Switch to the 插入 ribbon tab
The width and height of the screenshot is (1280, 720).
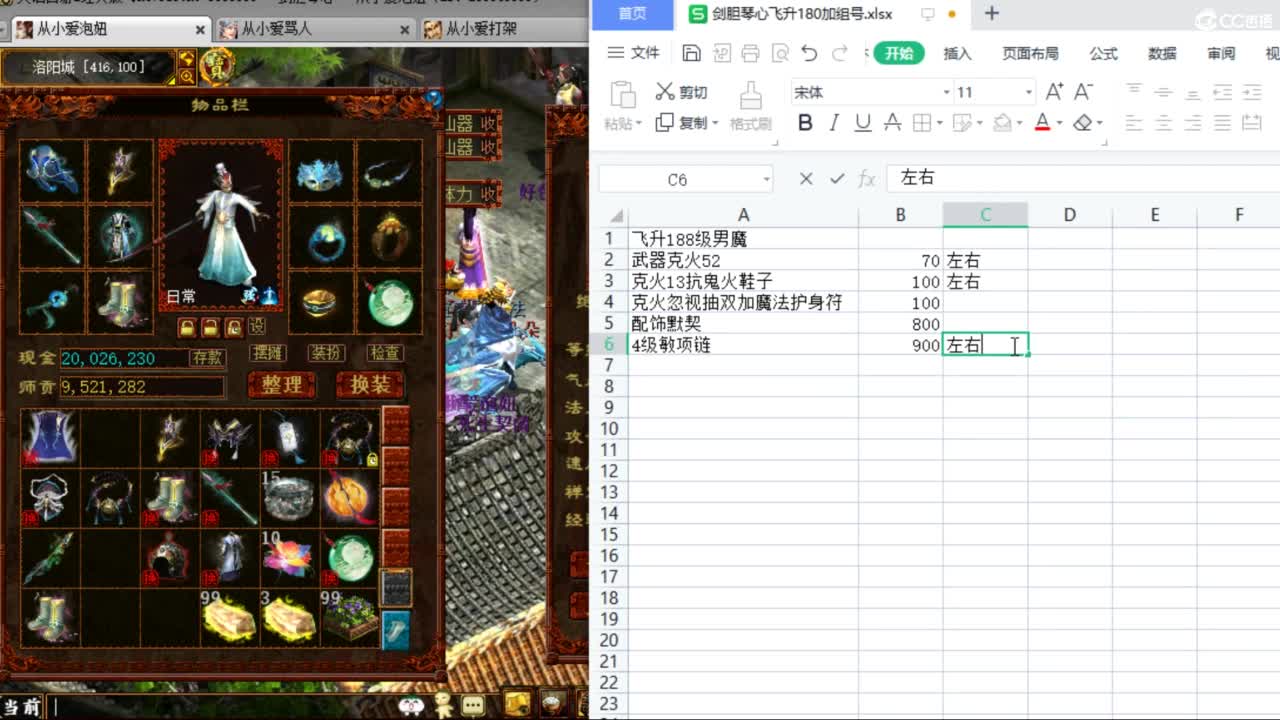[957, 53]
